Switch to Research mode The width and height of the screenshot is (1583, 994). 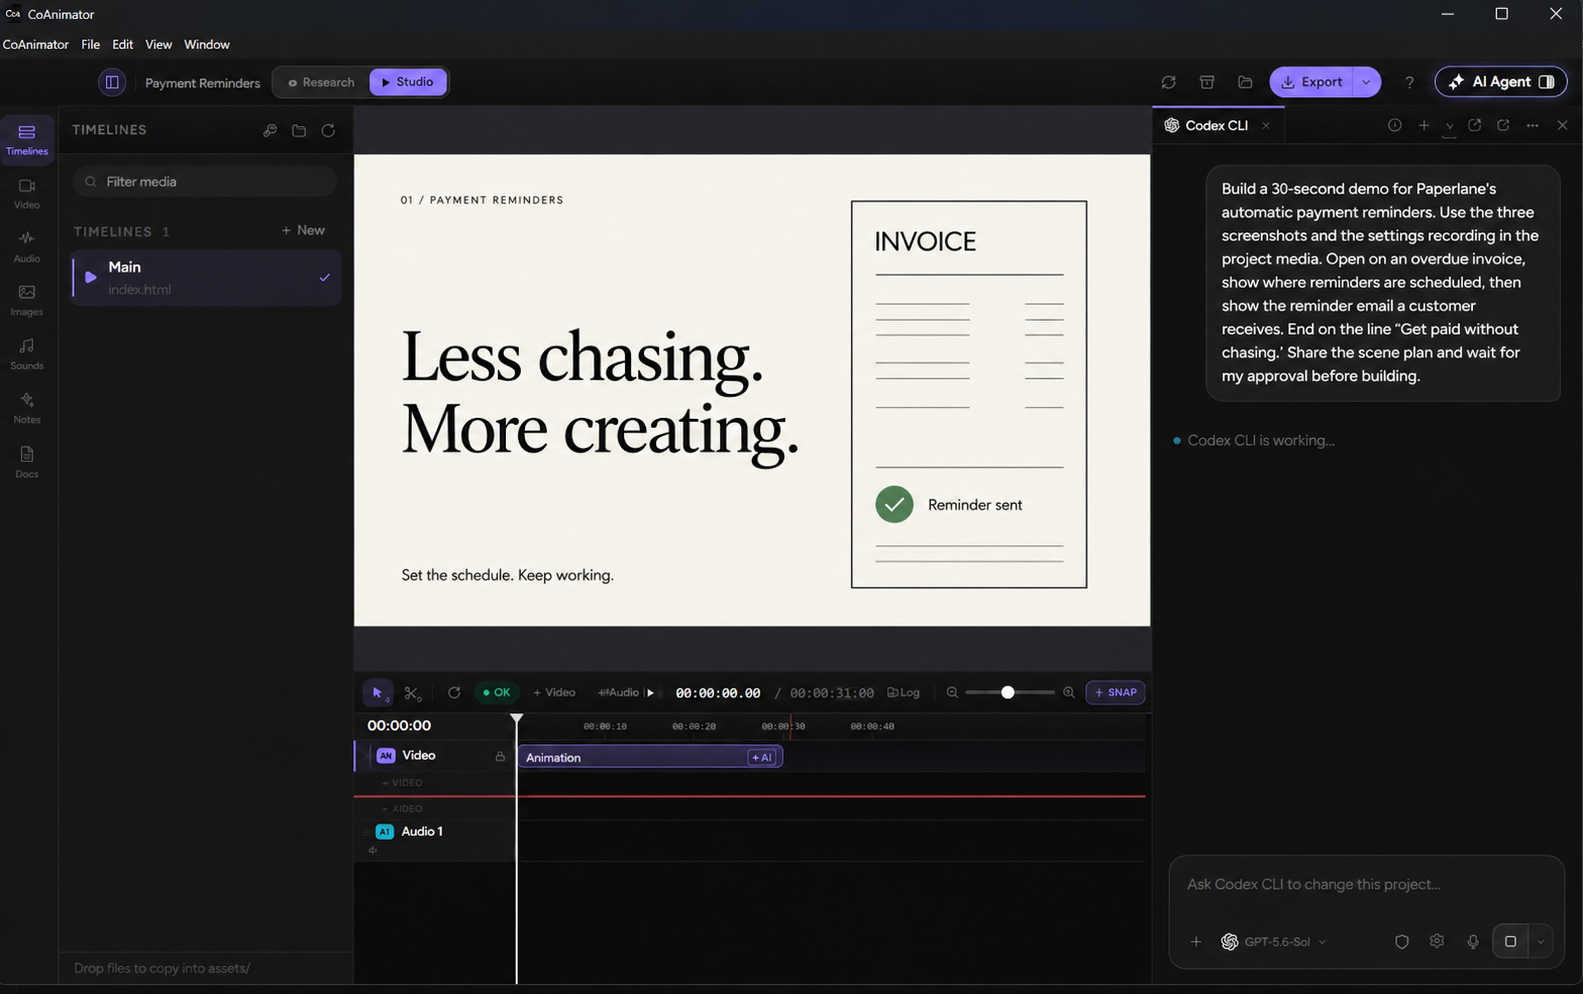click(x=321, y=82)
